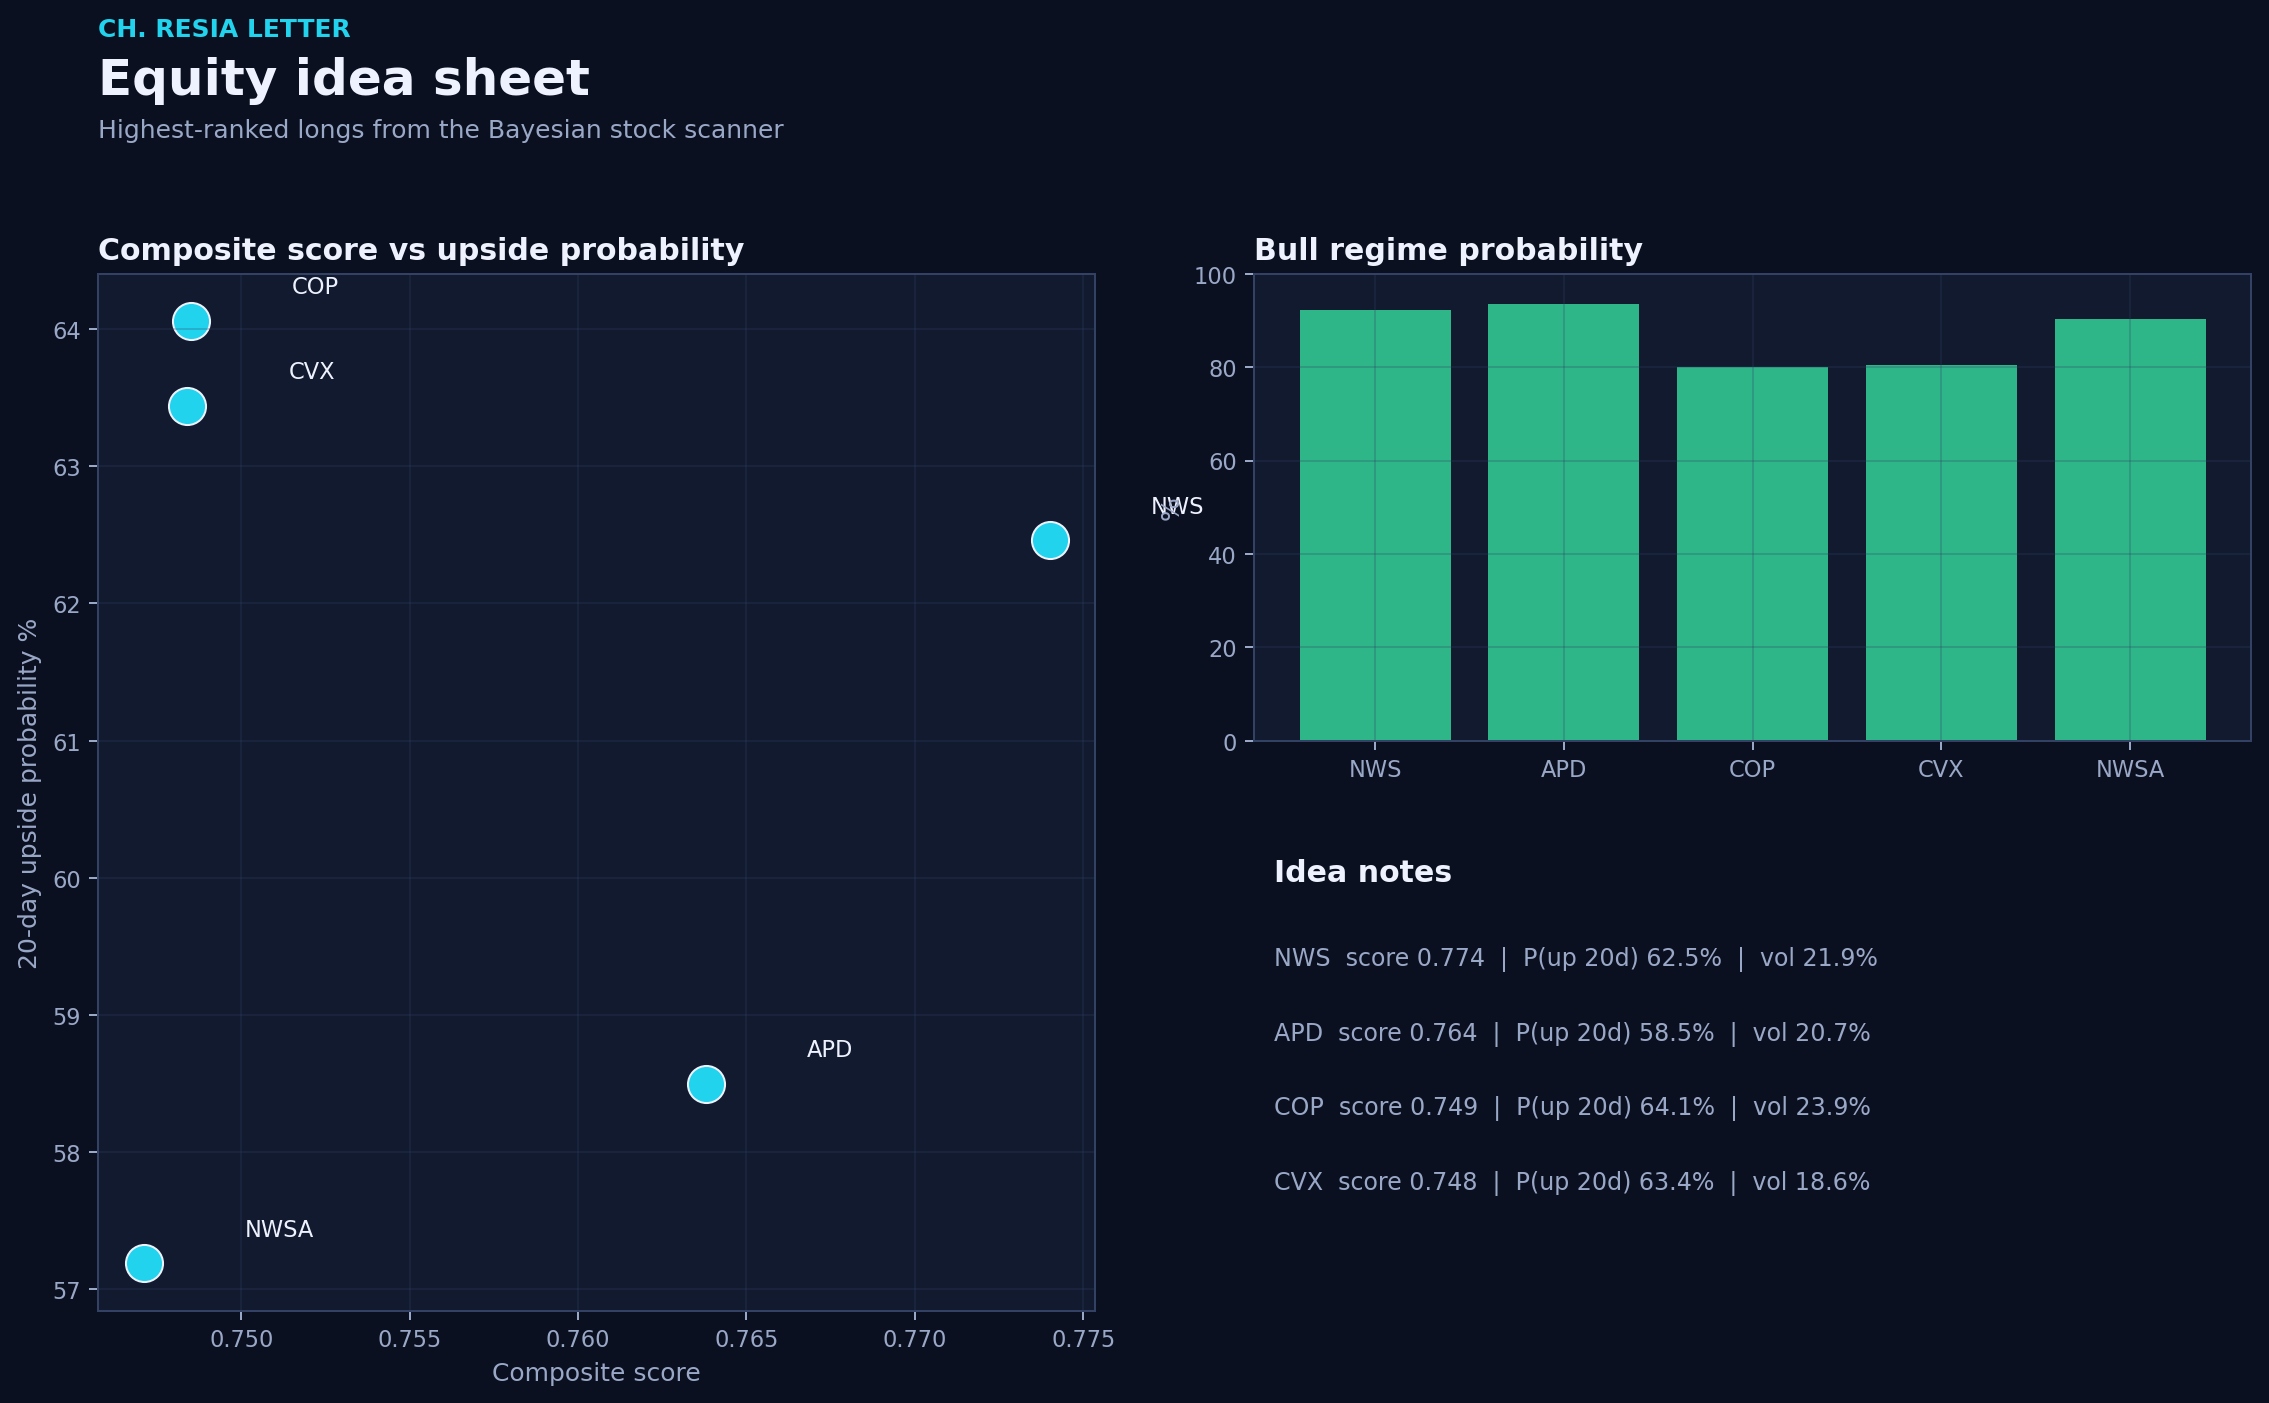Click the NWSA scatter point

[x=144, y=1263]
